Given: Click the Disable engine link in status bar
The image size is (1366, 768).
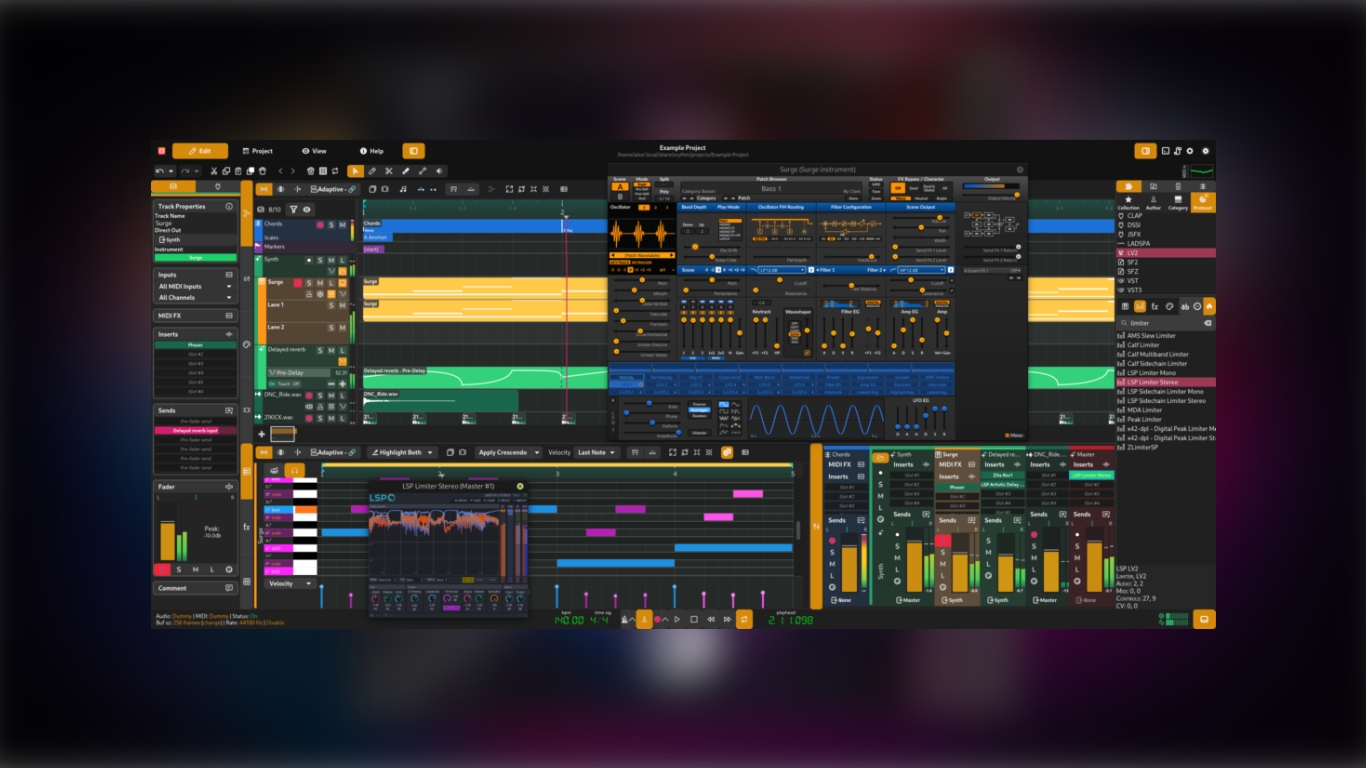Looking at the screenshot, I should click(x=275, y=622).
